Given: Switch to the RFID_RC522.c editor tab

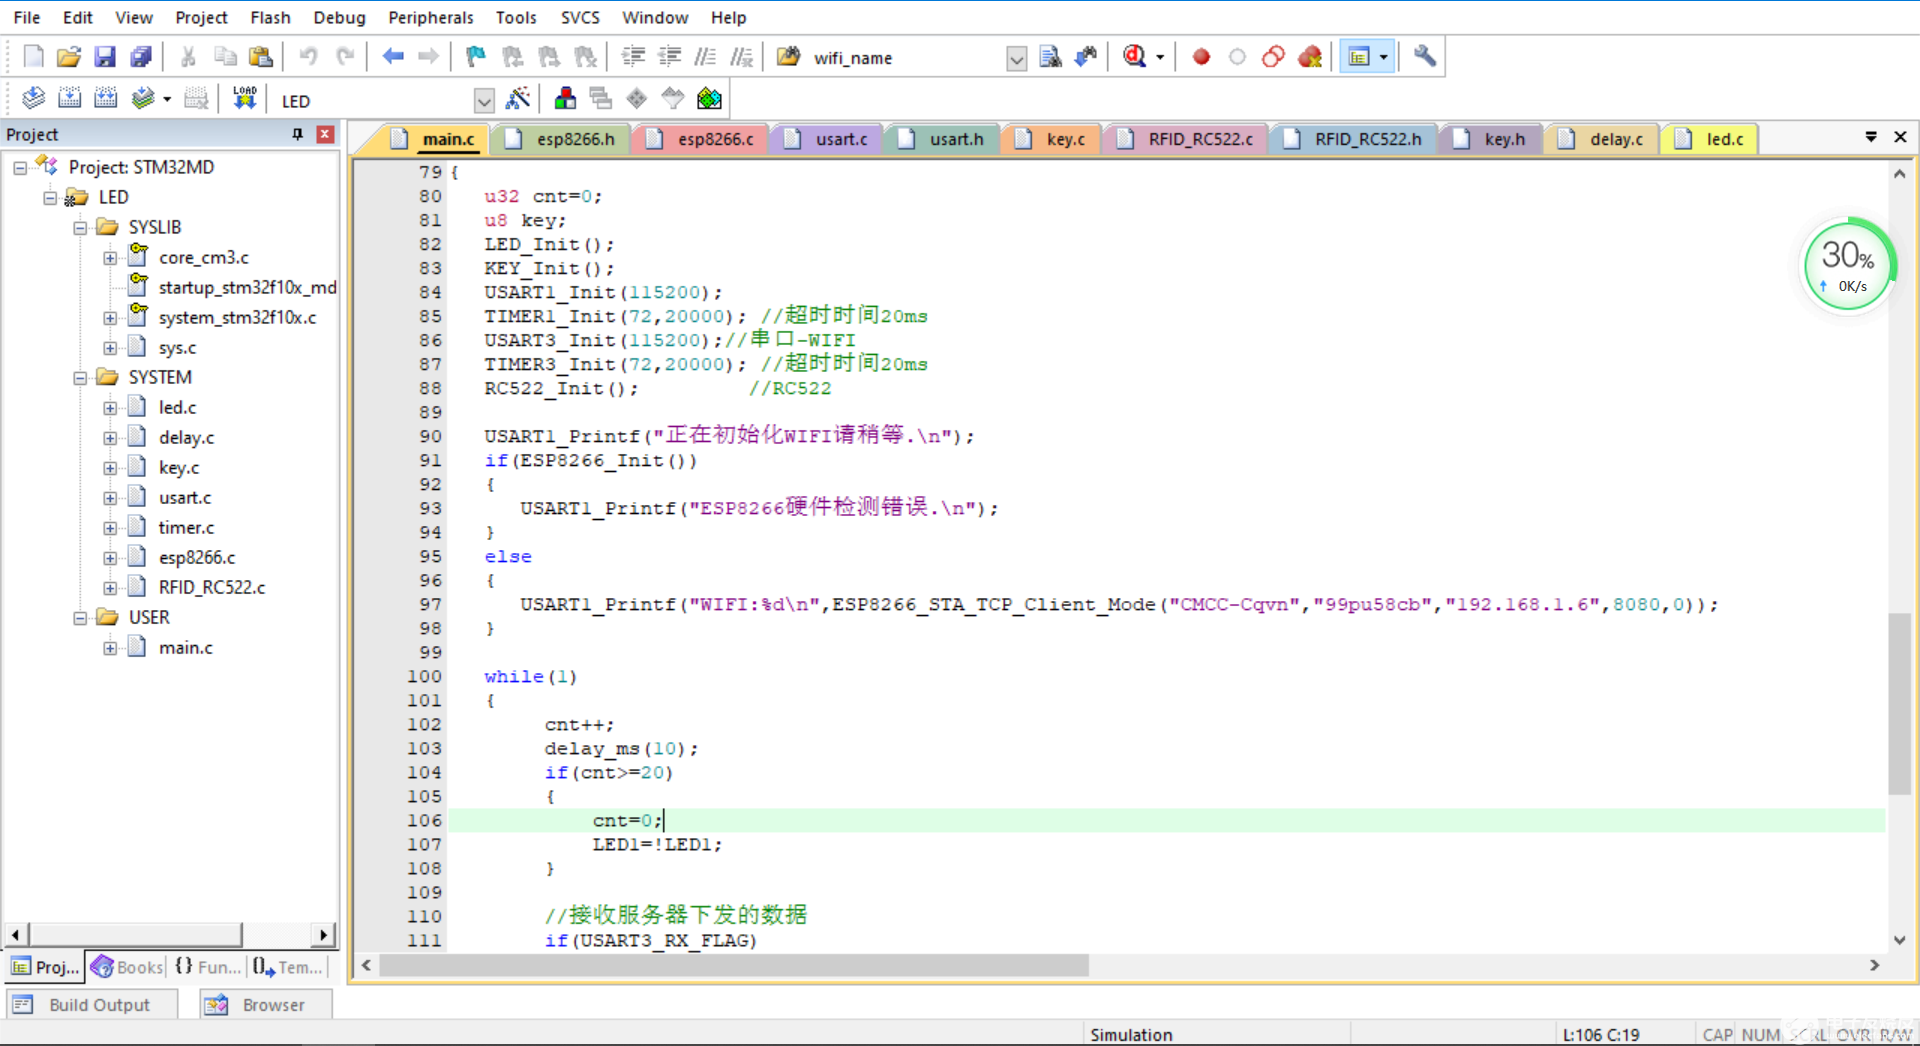Looking at the screenshot, I should (x=1199, y=139).
